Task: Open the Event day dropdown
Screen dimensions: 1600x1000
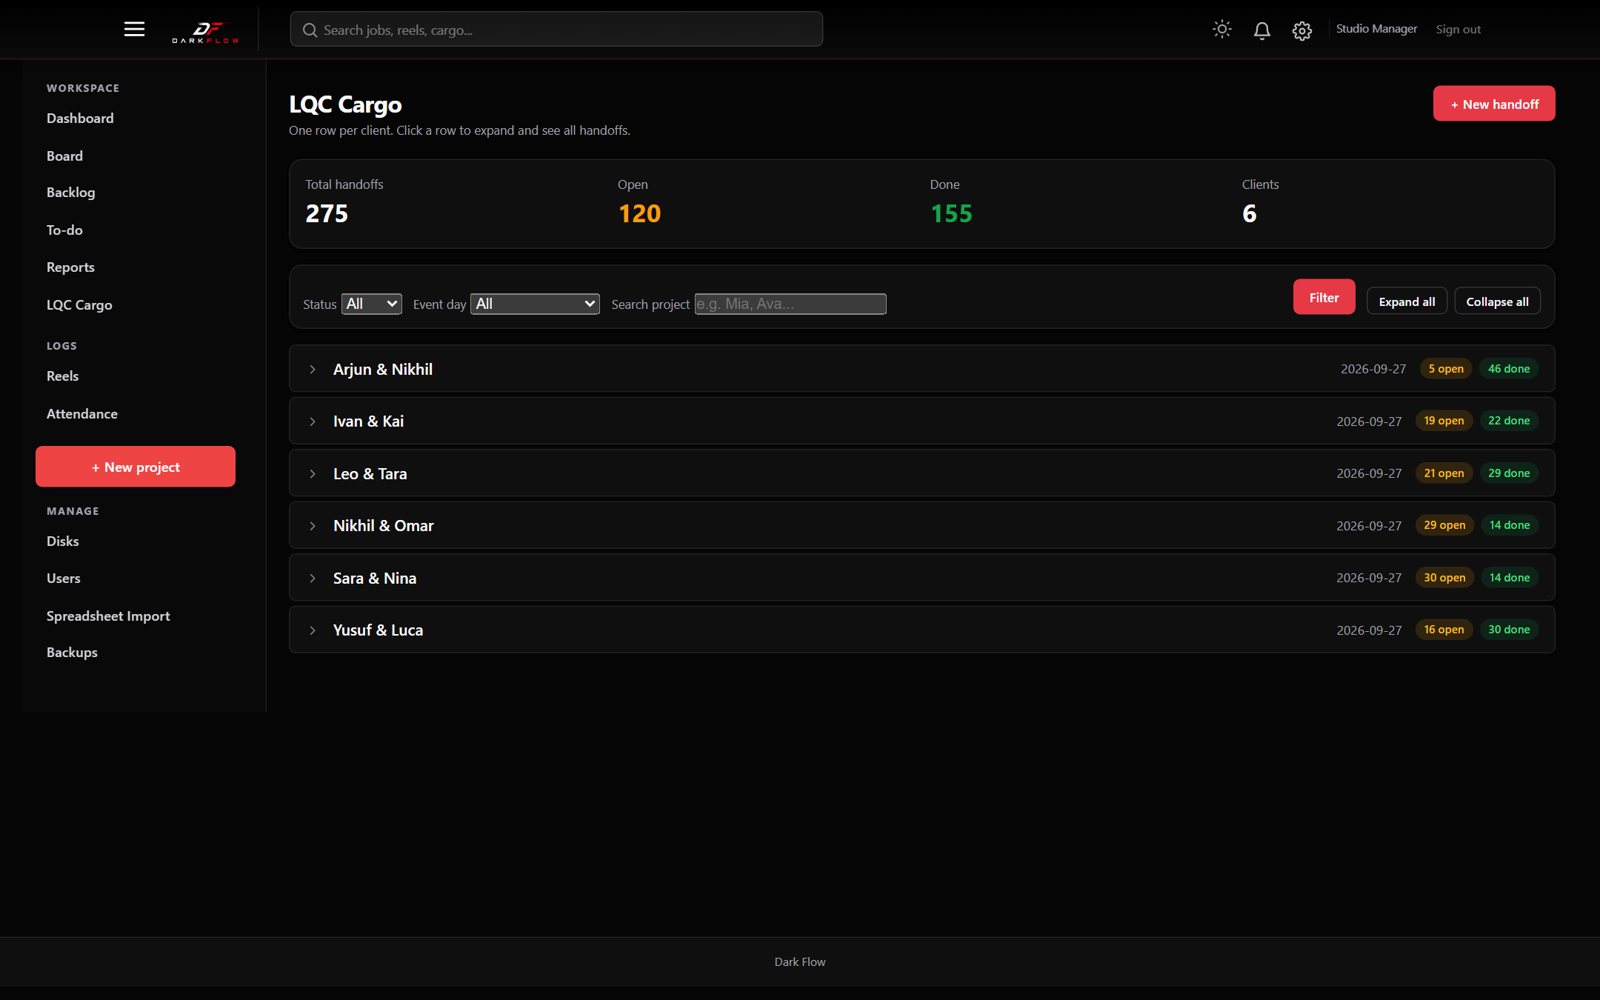Action: [x=535, y=304]
